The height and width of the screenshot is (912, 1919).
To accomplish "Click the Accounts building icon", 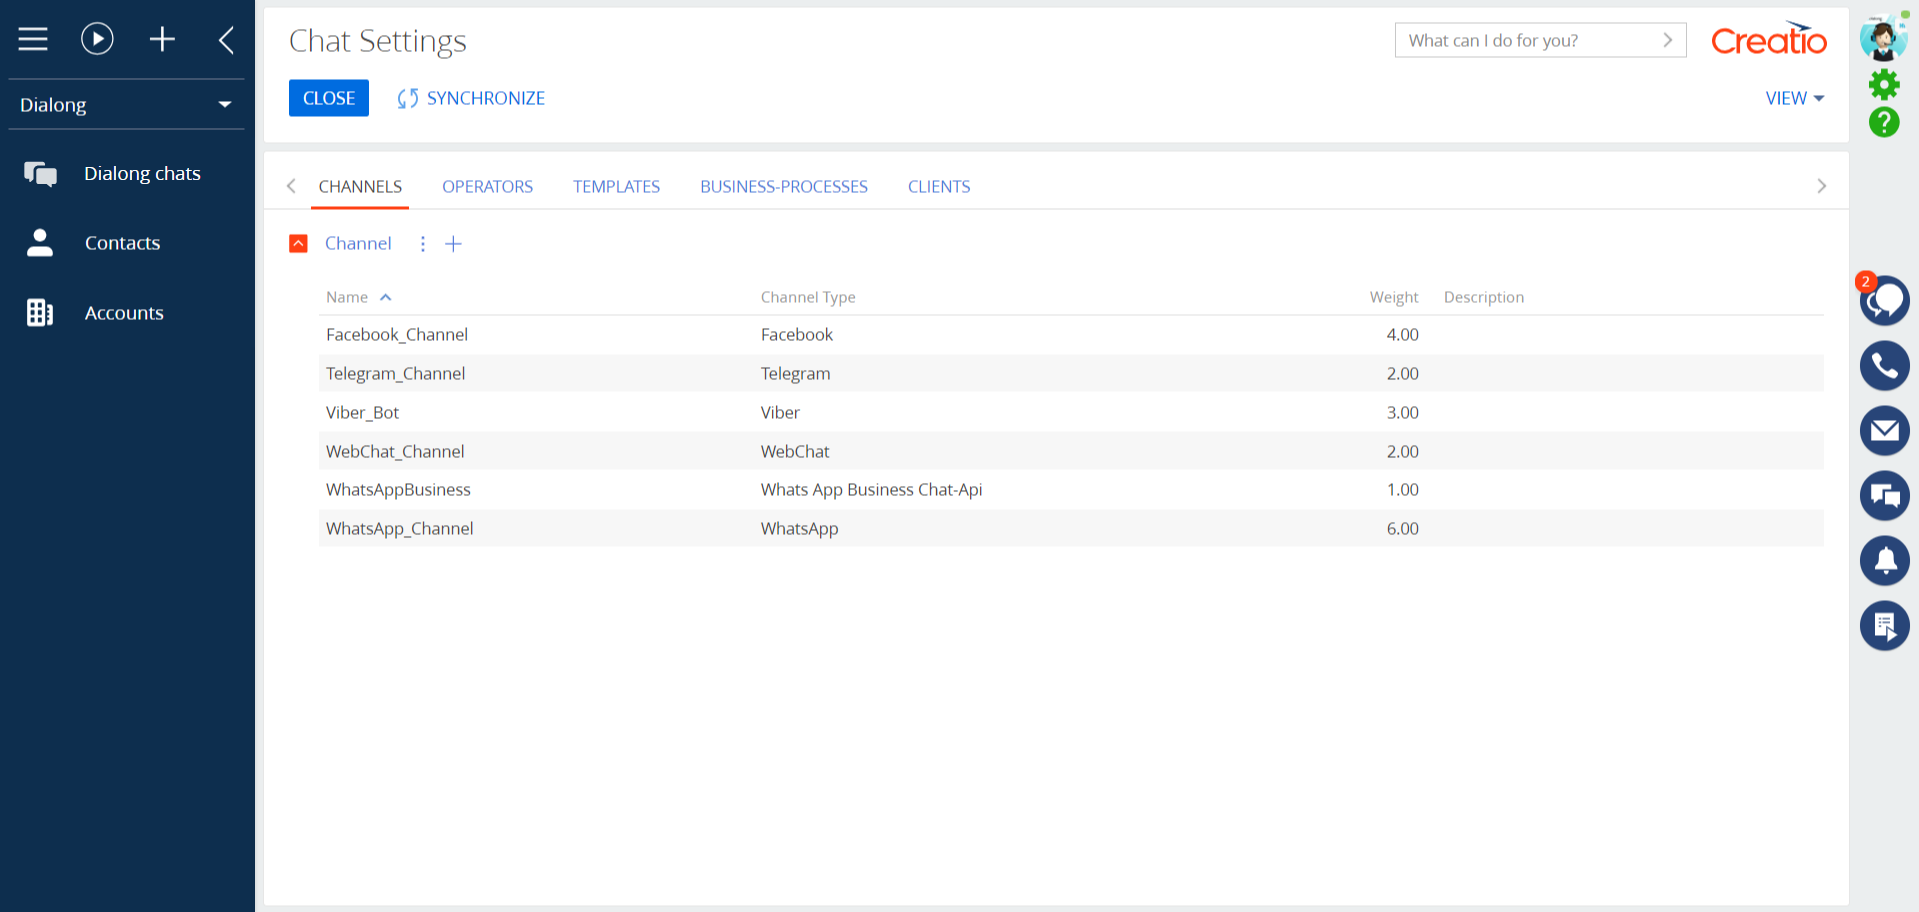I will (x=40, y=313).
